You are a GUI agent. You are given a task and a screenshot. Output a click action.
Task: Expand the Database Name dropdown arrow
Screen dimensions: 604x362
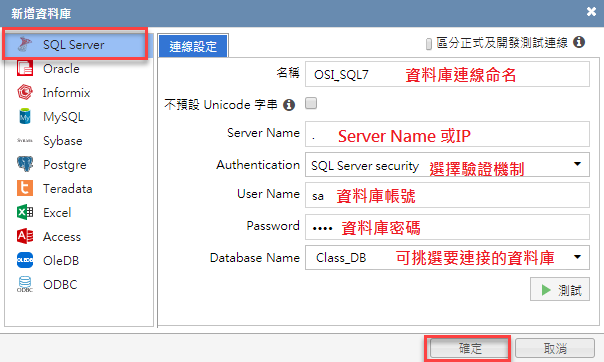tap(577, 257)
